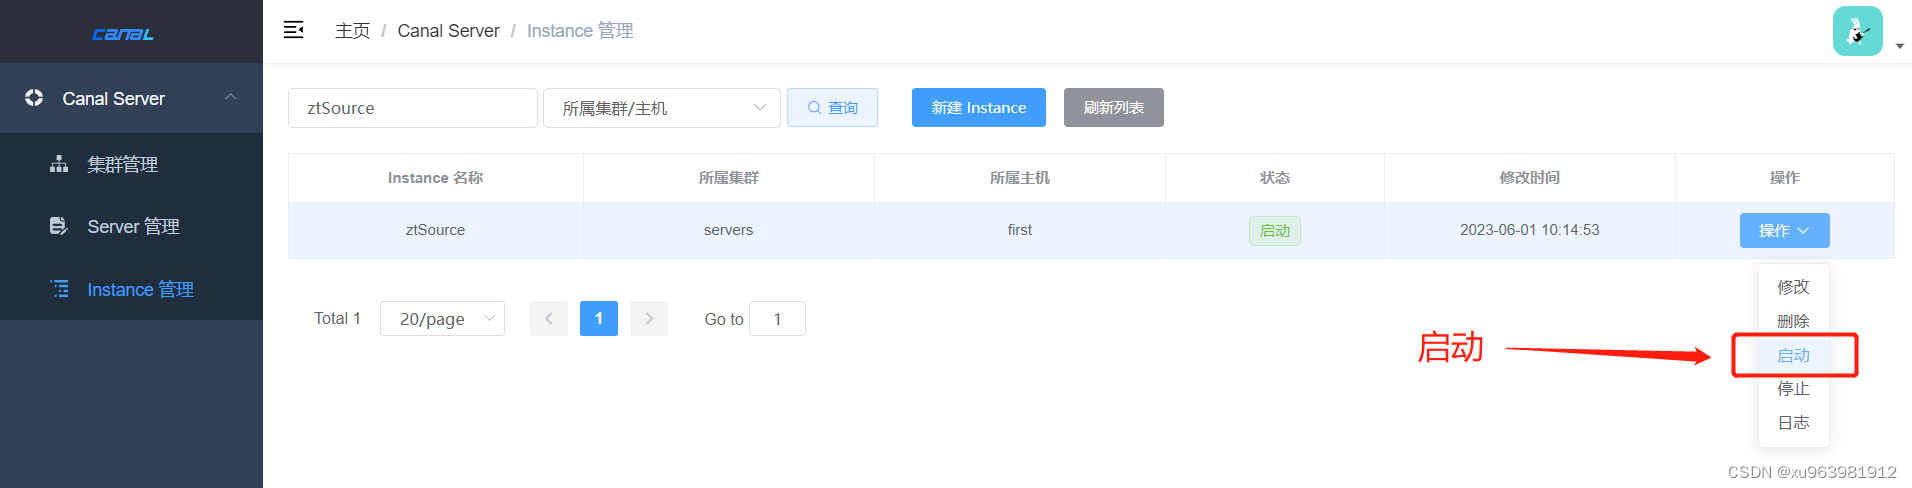Open Instance 管理 in the sidebar
The width and height of the screenshot is (1912, 488).
coord(131,289)
